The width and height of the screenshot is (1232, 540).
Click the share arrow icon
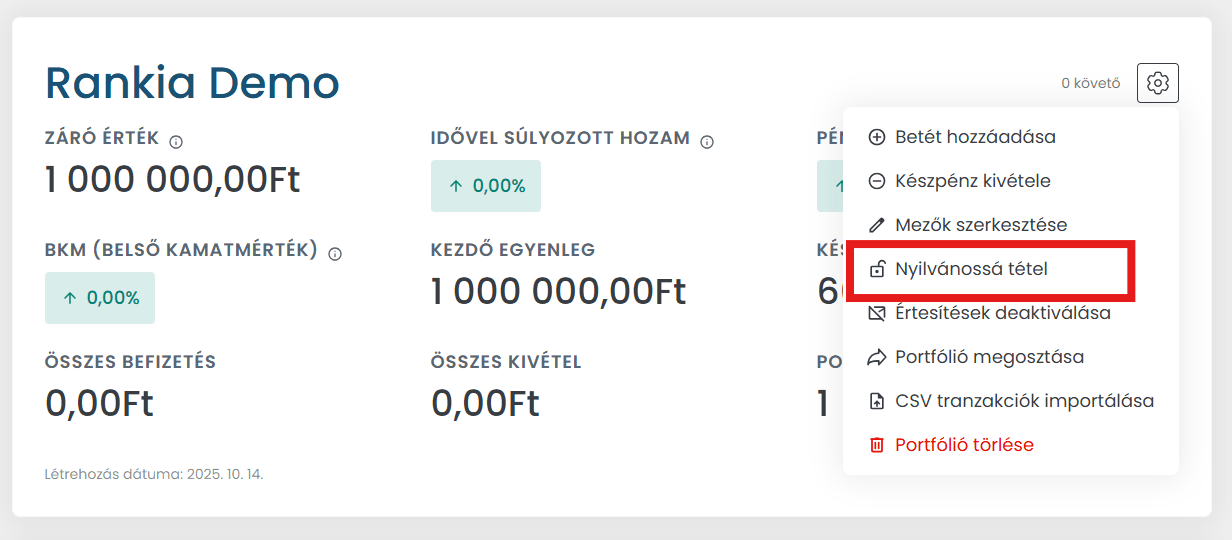[x=877, y=357]
